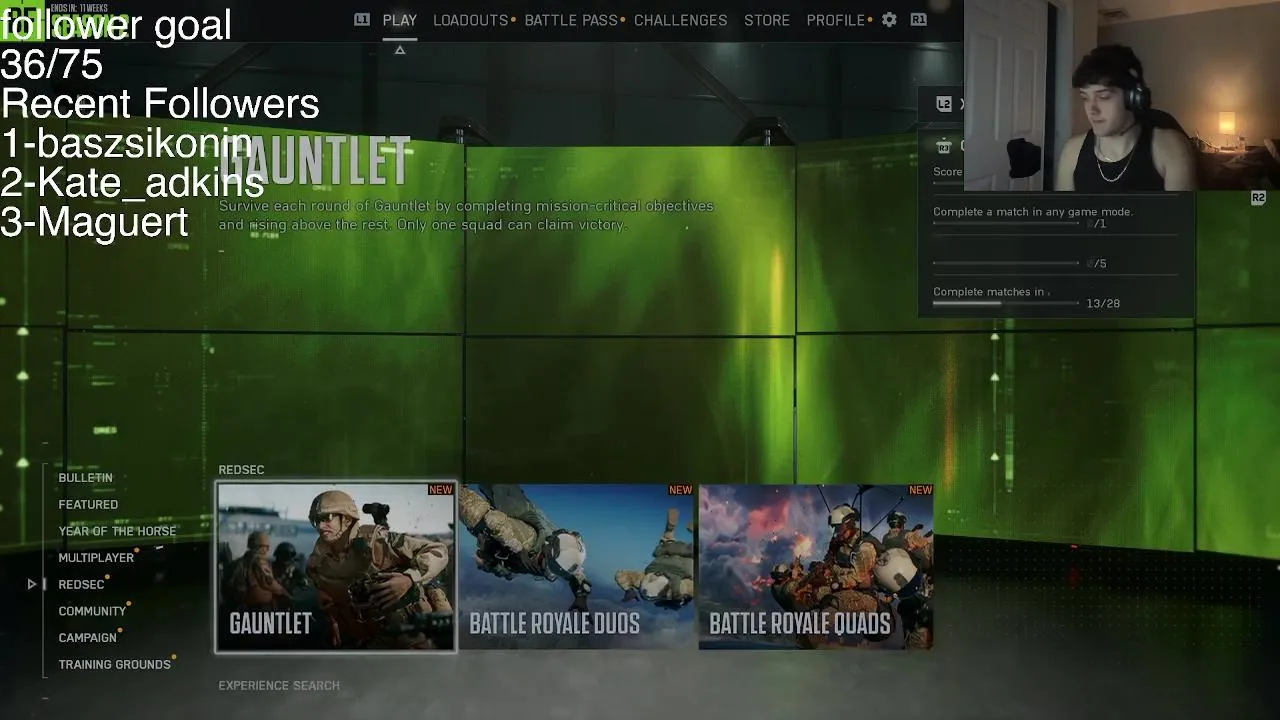Click follower name '2-Kate_adkins'

pos(132,183)
